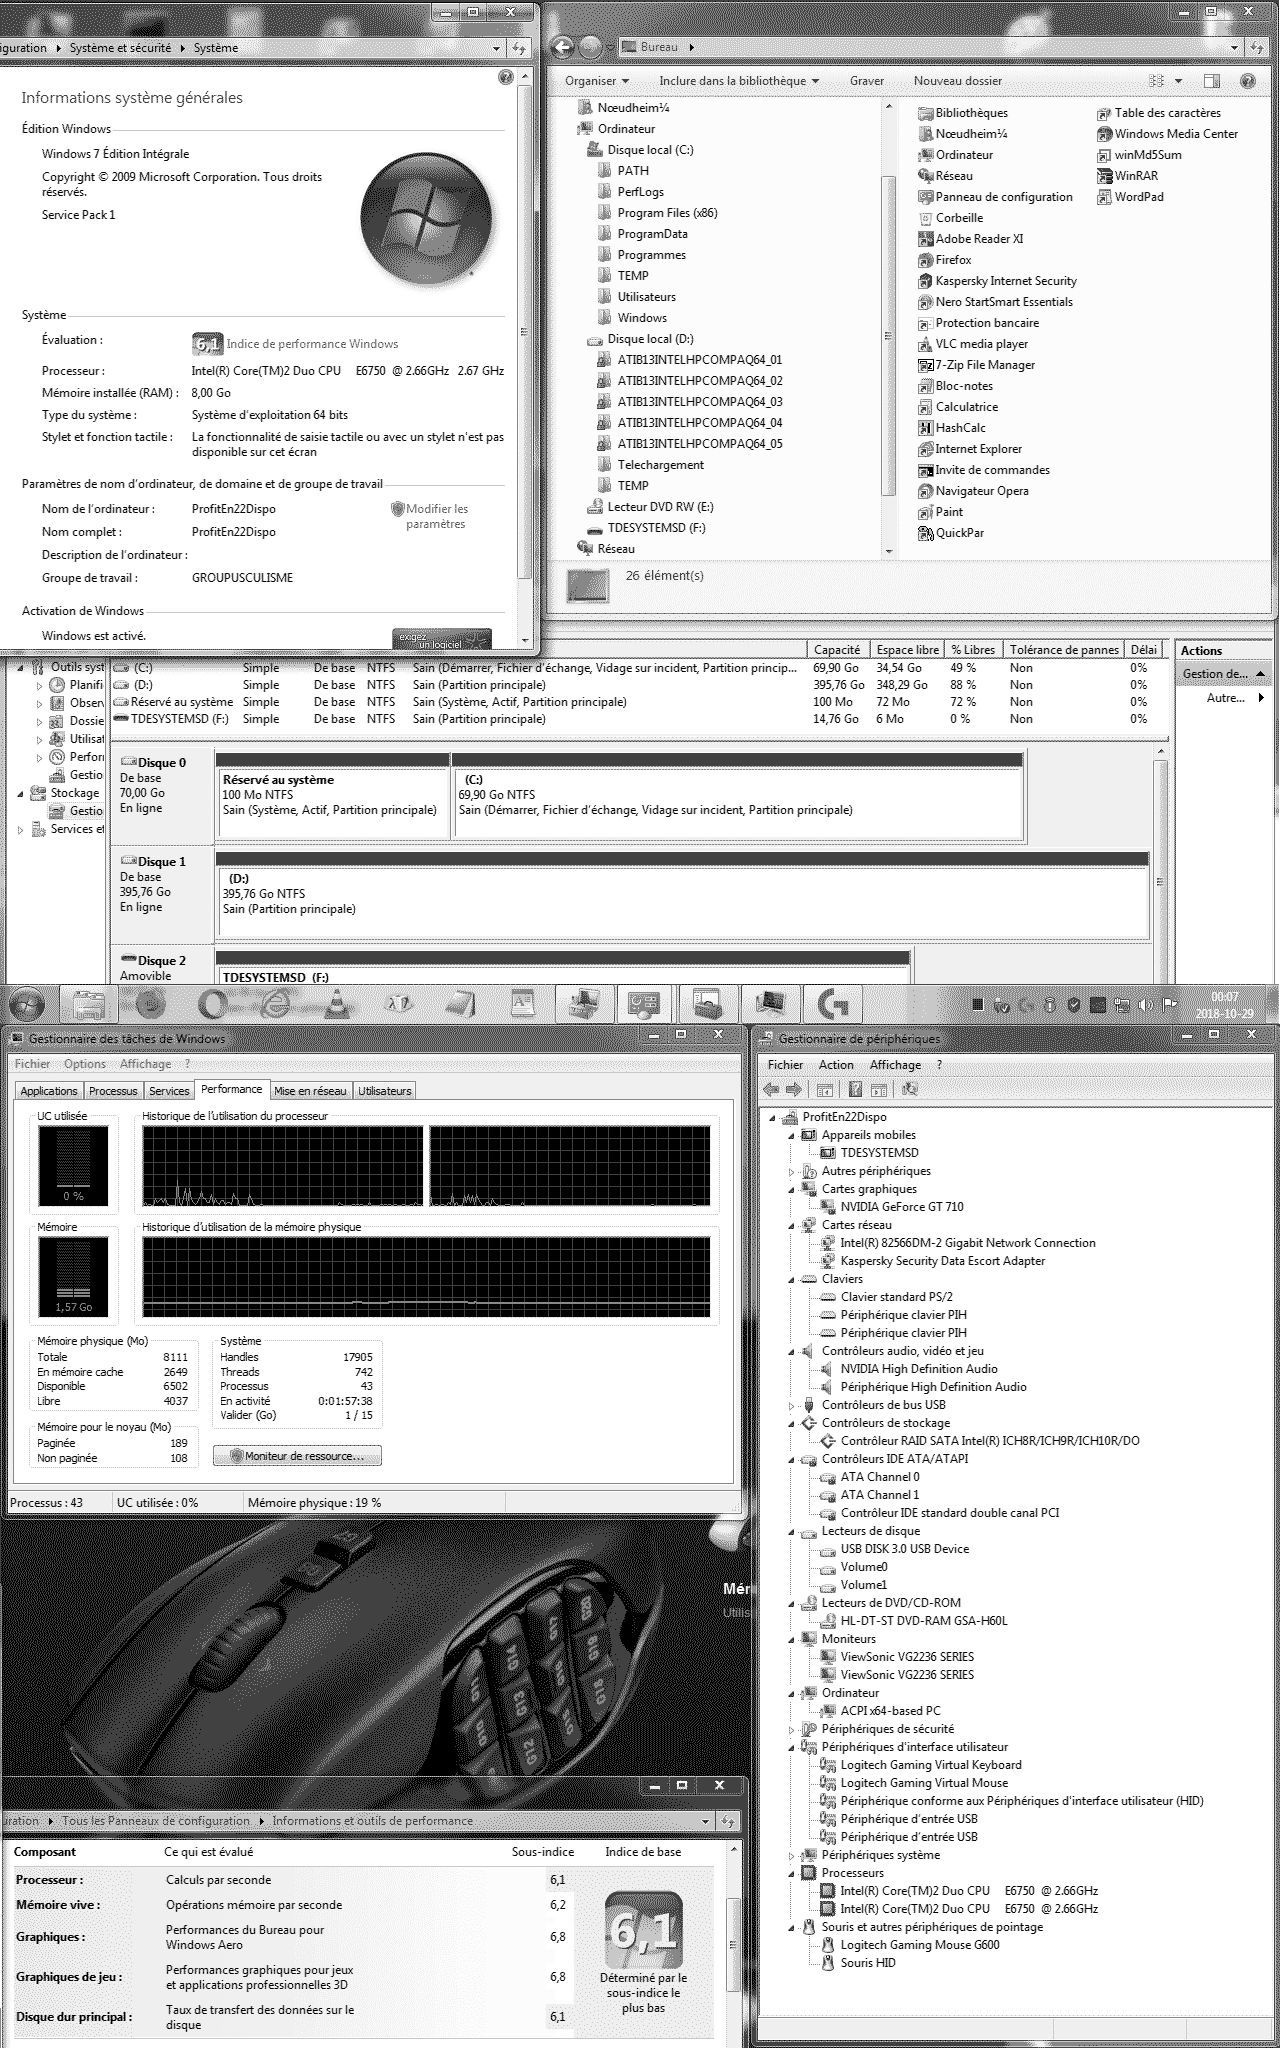
Task: Open Inclure dans la bibliothèque dropdown
Action: click(x=739, y=81)
